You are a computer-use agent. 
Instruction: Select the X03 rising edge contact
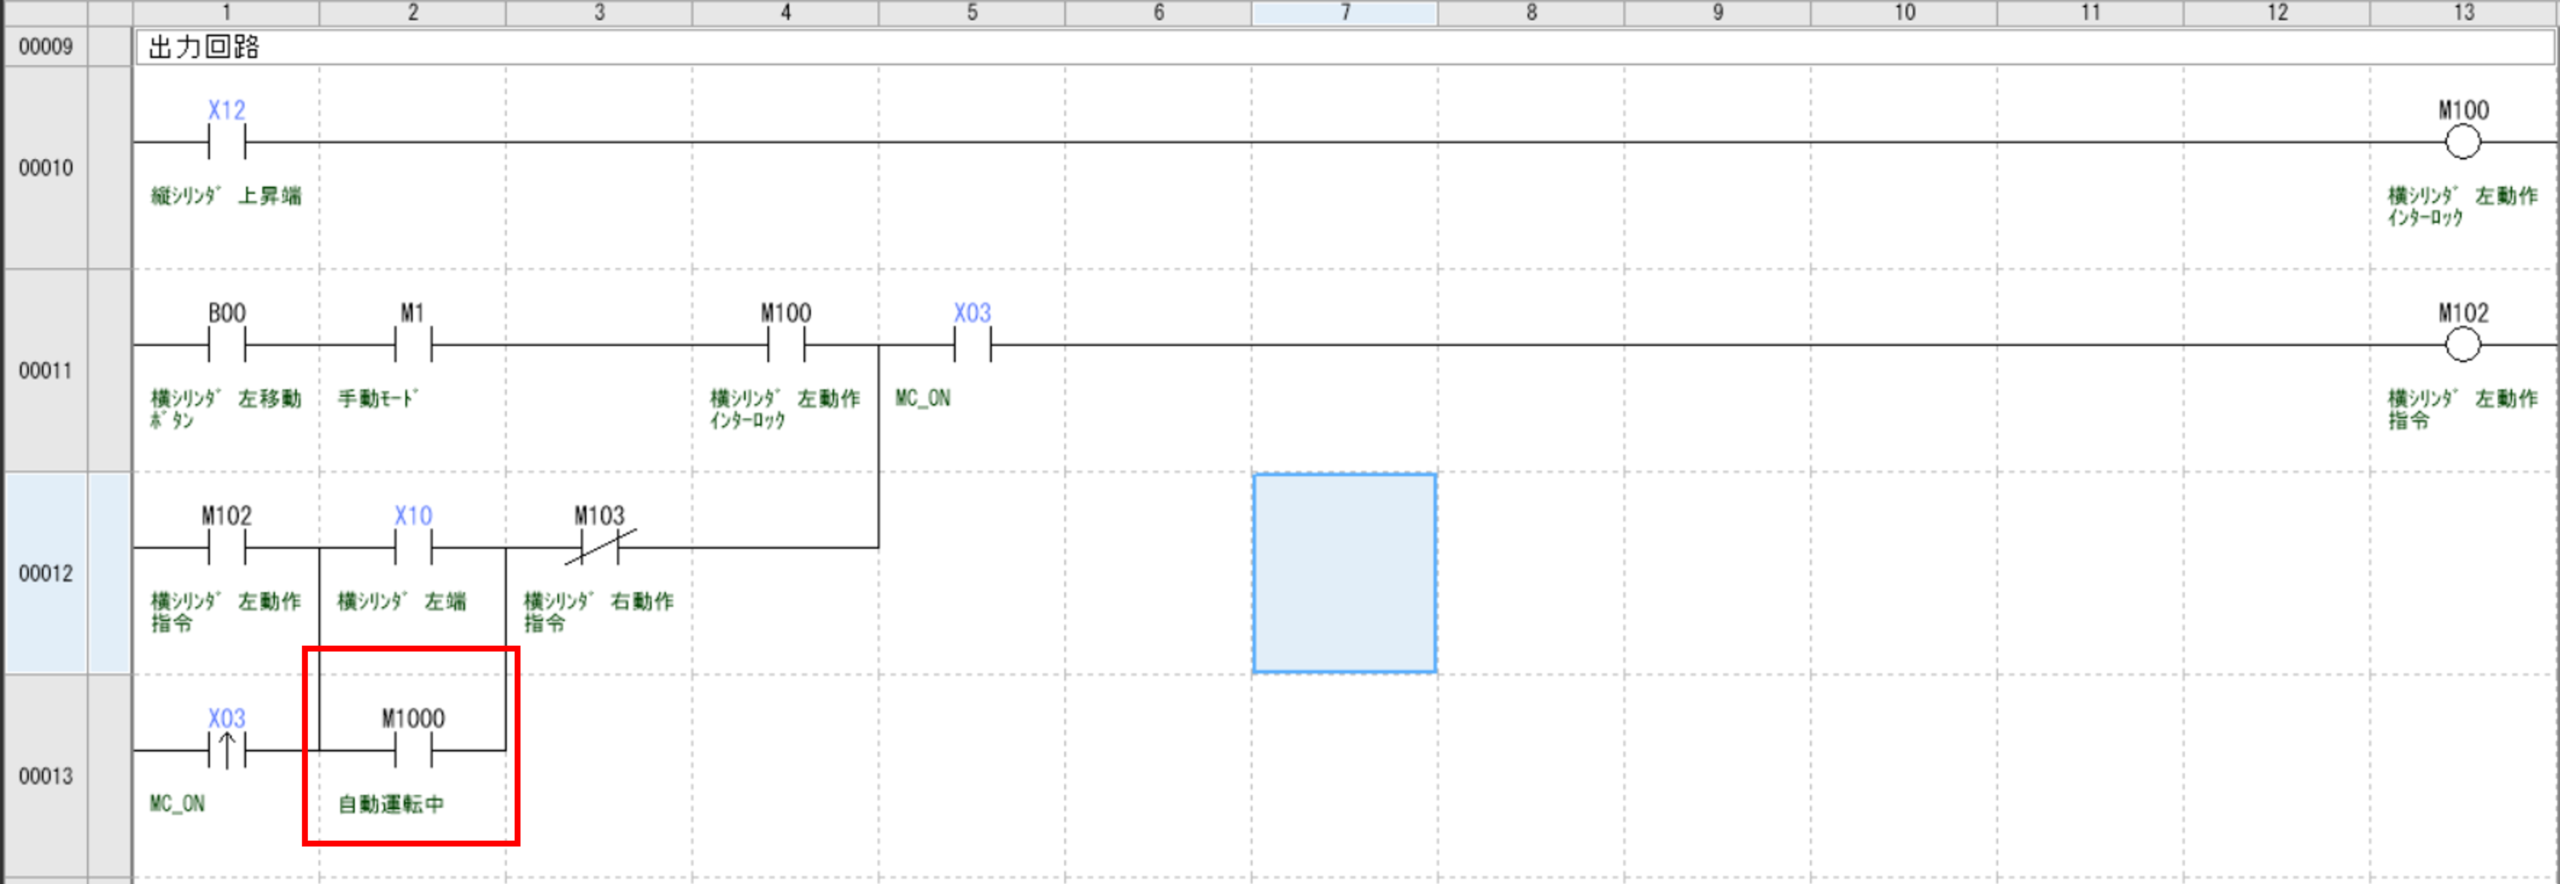pos(226,750)
